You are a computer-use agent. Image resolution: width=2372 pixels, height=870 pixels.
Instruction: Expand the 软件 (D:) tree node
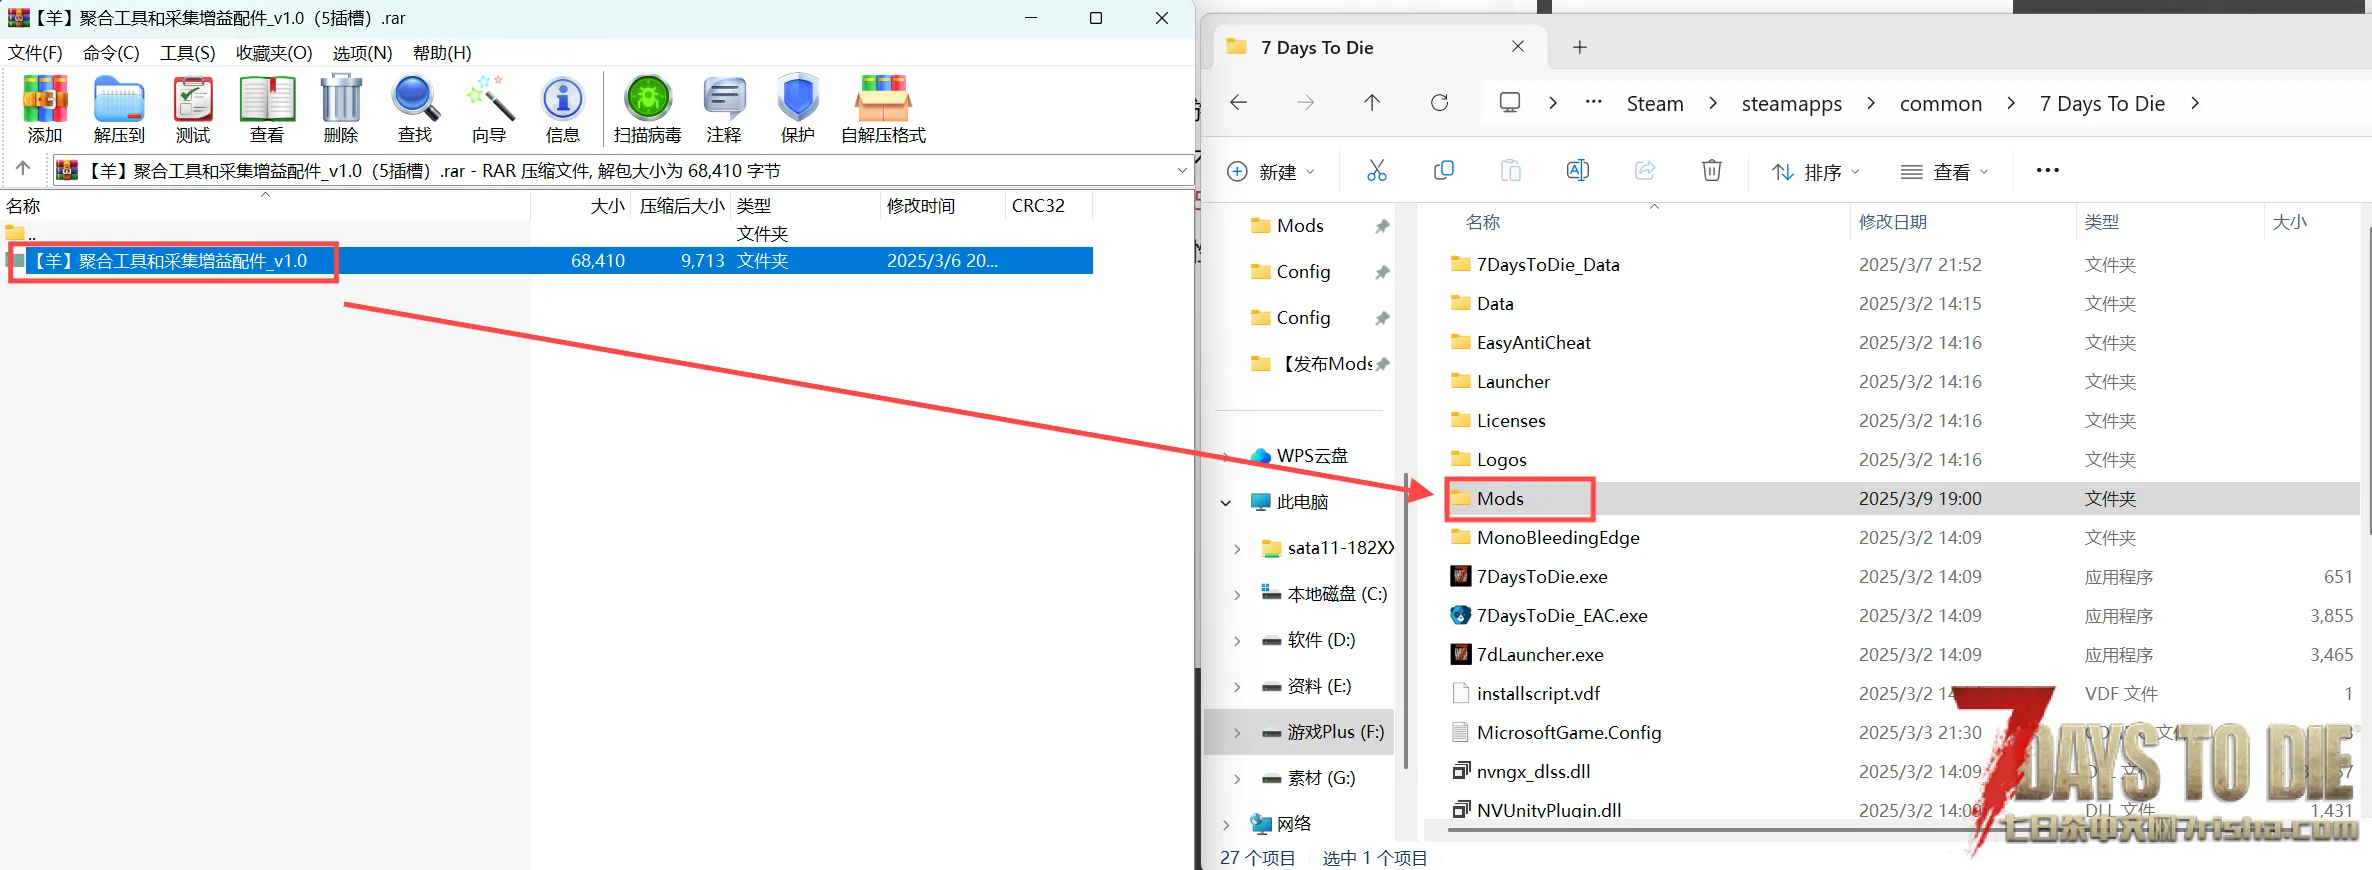(x=1237, y=641)
